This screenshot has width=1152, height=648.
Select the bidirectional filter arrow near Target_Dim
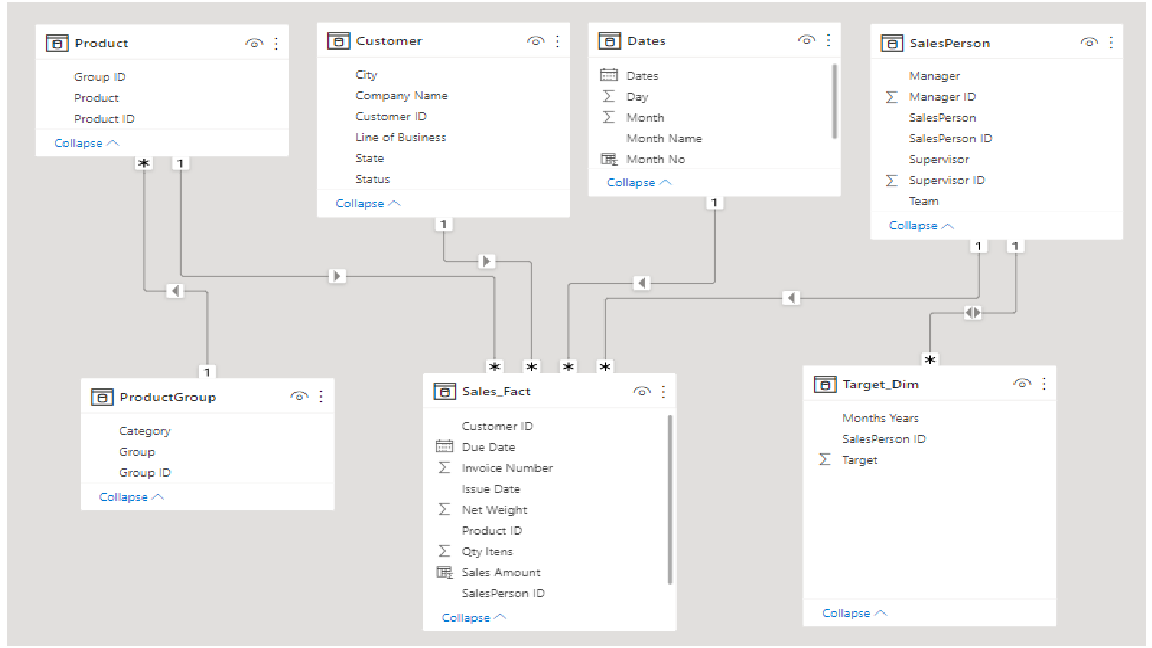973,312
